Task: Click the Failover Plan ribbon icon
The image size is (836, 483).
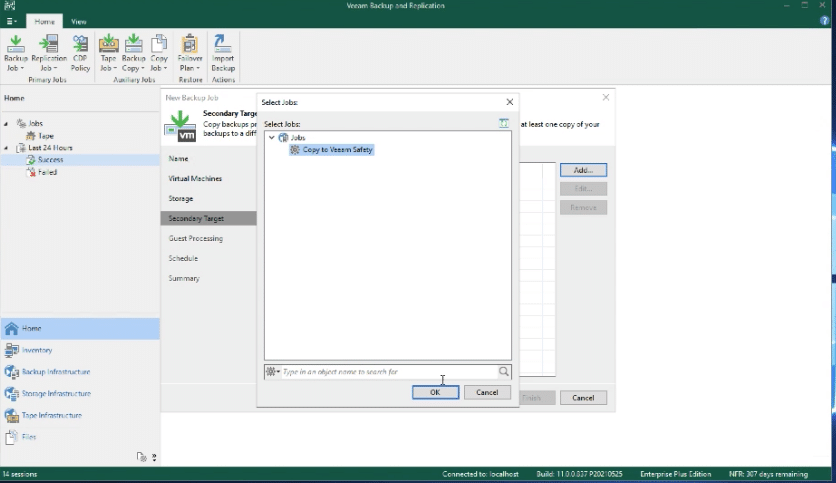Action: (190, 53)
